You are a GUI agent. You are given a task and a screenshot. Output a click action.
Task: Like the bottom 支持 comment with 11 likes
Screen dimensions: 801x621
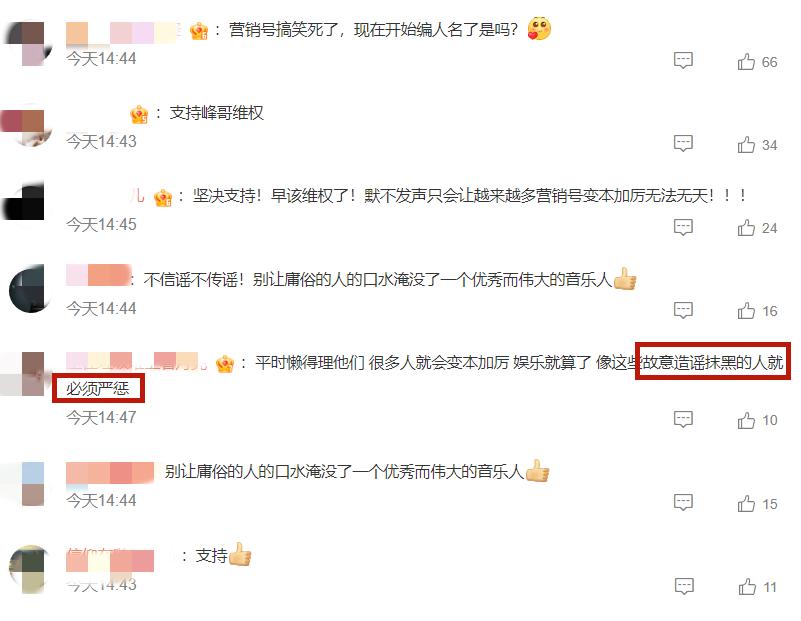pos(747,587)
